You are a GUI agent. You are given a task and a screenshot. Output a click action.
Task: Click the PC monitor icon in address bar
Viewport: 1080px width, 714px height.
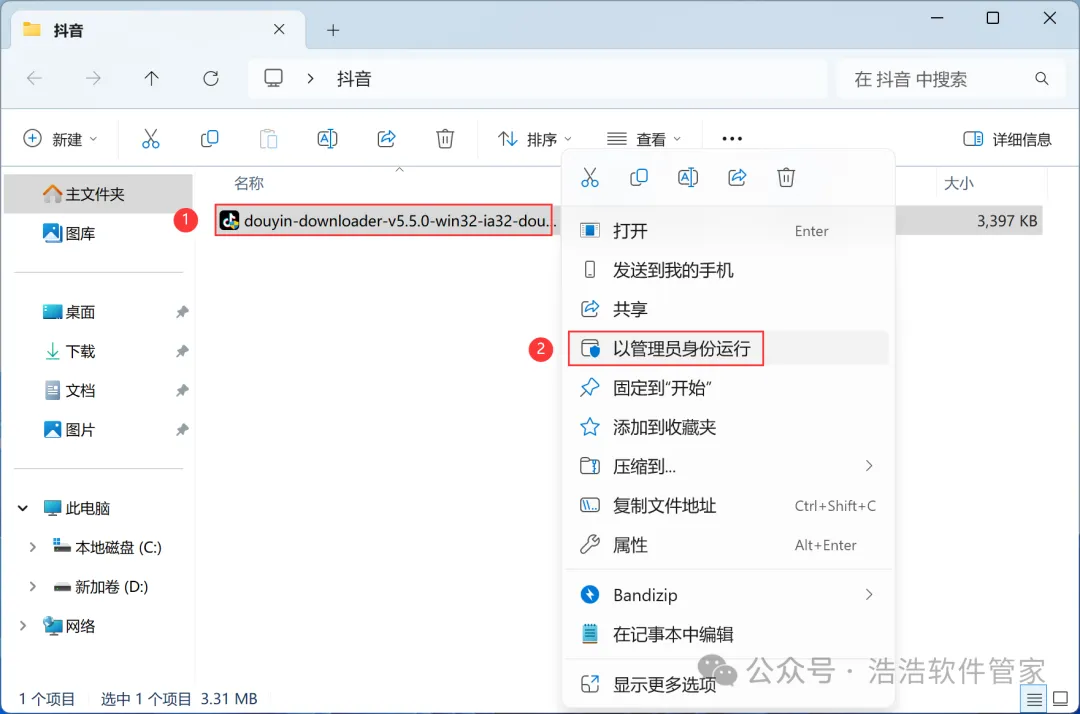click(273, 78)
